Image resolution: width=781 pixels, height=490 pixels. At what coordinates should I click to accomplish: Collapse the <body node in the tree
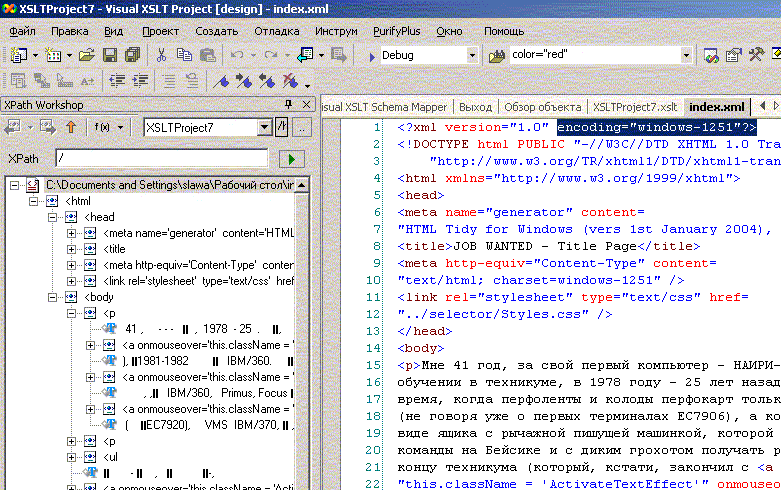[52, 297]
